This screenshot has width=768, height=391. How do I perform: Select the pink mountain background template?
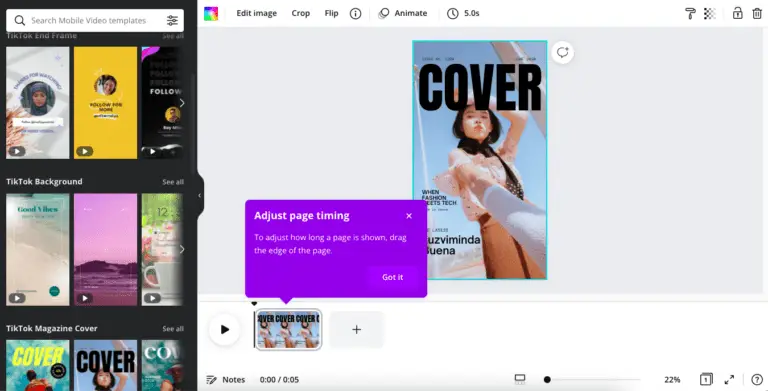pyautogui.click(x=105, y=249)
